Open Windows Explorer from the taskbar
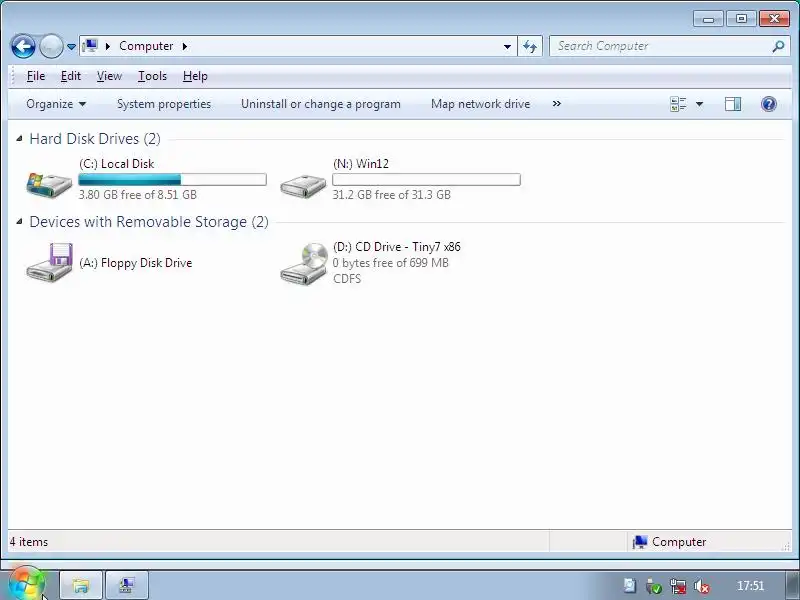Viewport: 800px width, 600px height. 81,585
